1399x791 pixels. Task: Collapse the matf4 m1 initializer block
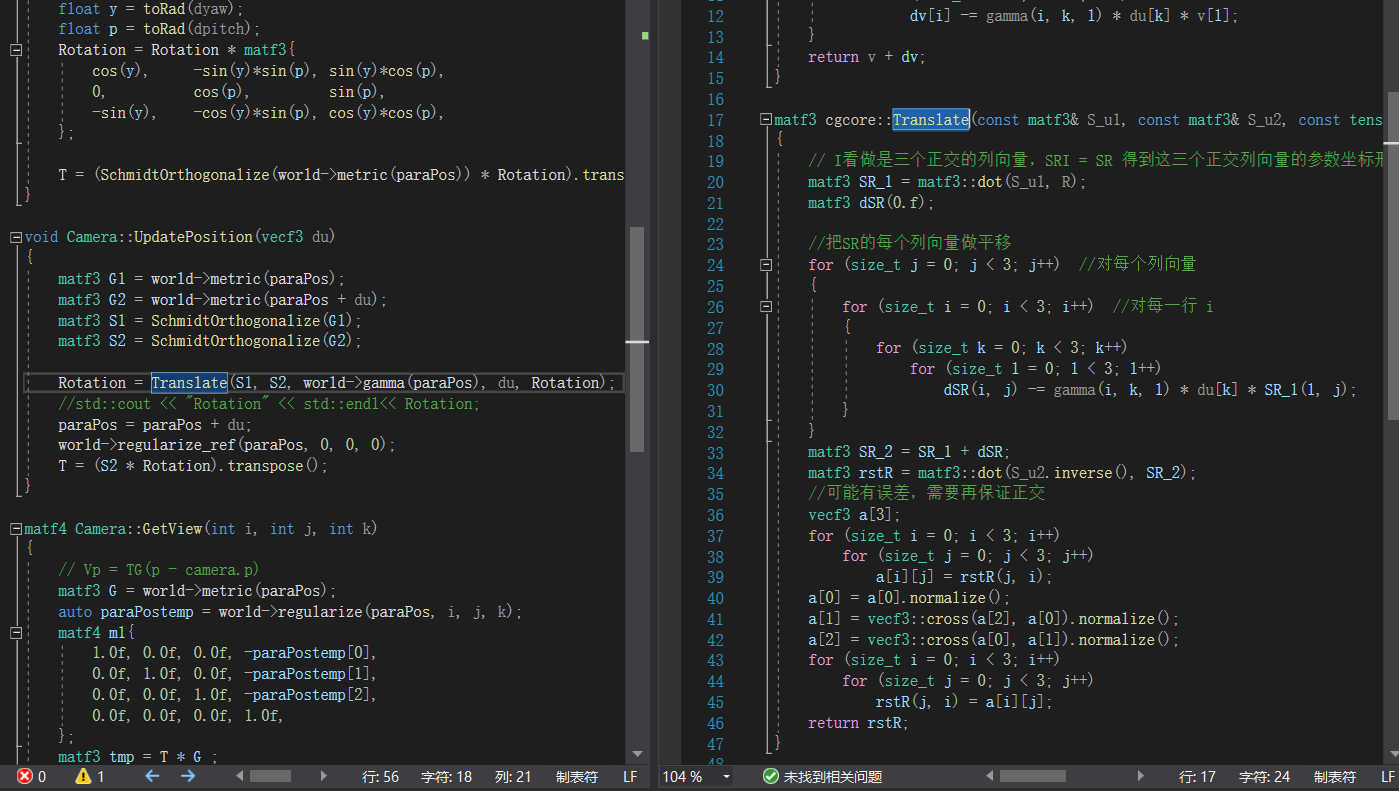point(15,633)
